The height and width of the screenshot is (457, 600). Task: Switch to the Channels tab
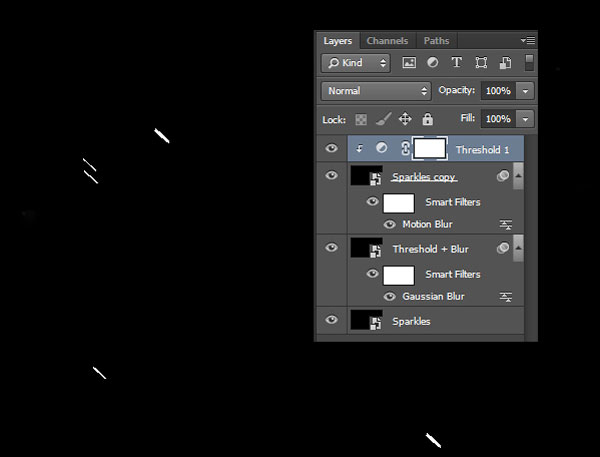[x=387, y=41]
